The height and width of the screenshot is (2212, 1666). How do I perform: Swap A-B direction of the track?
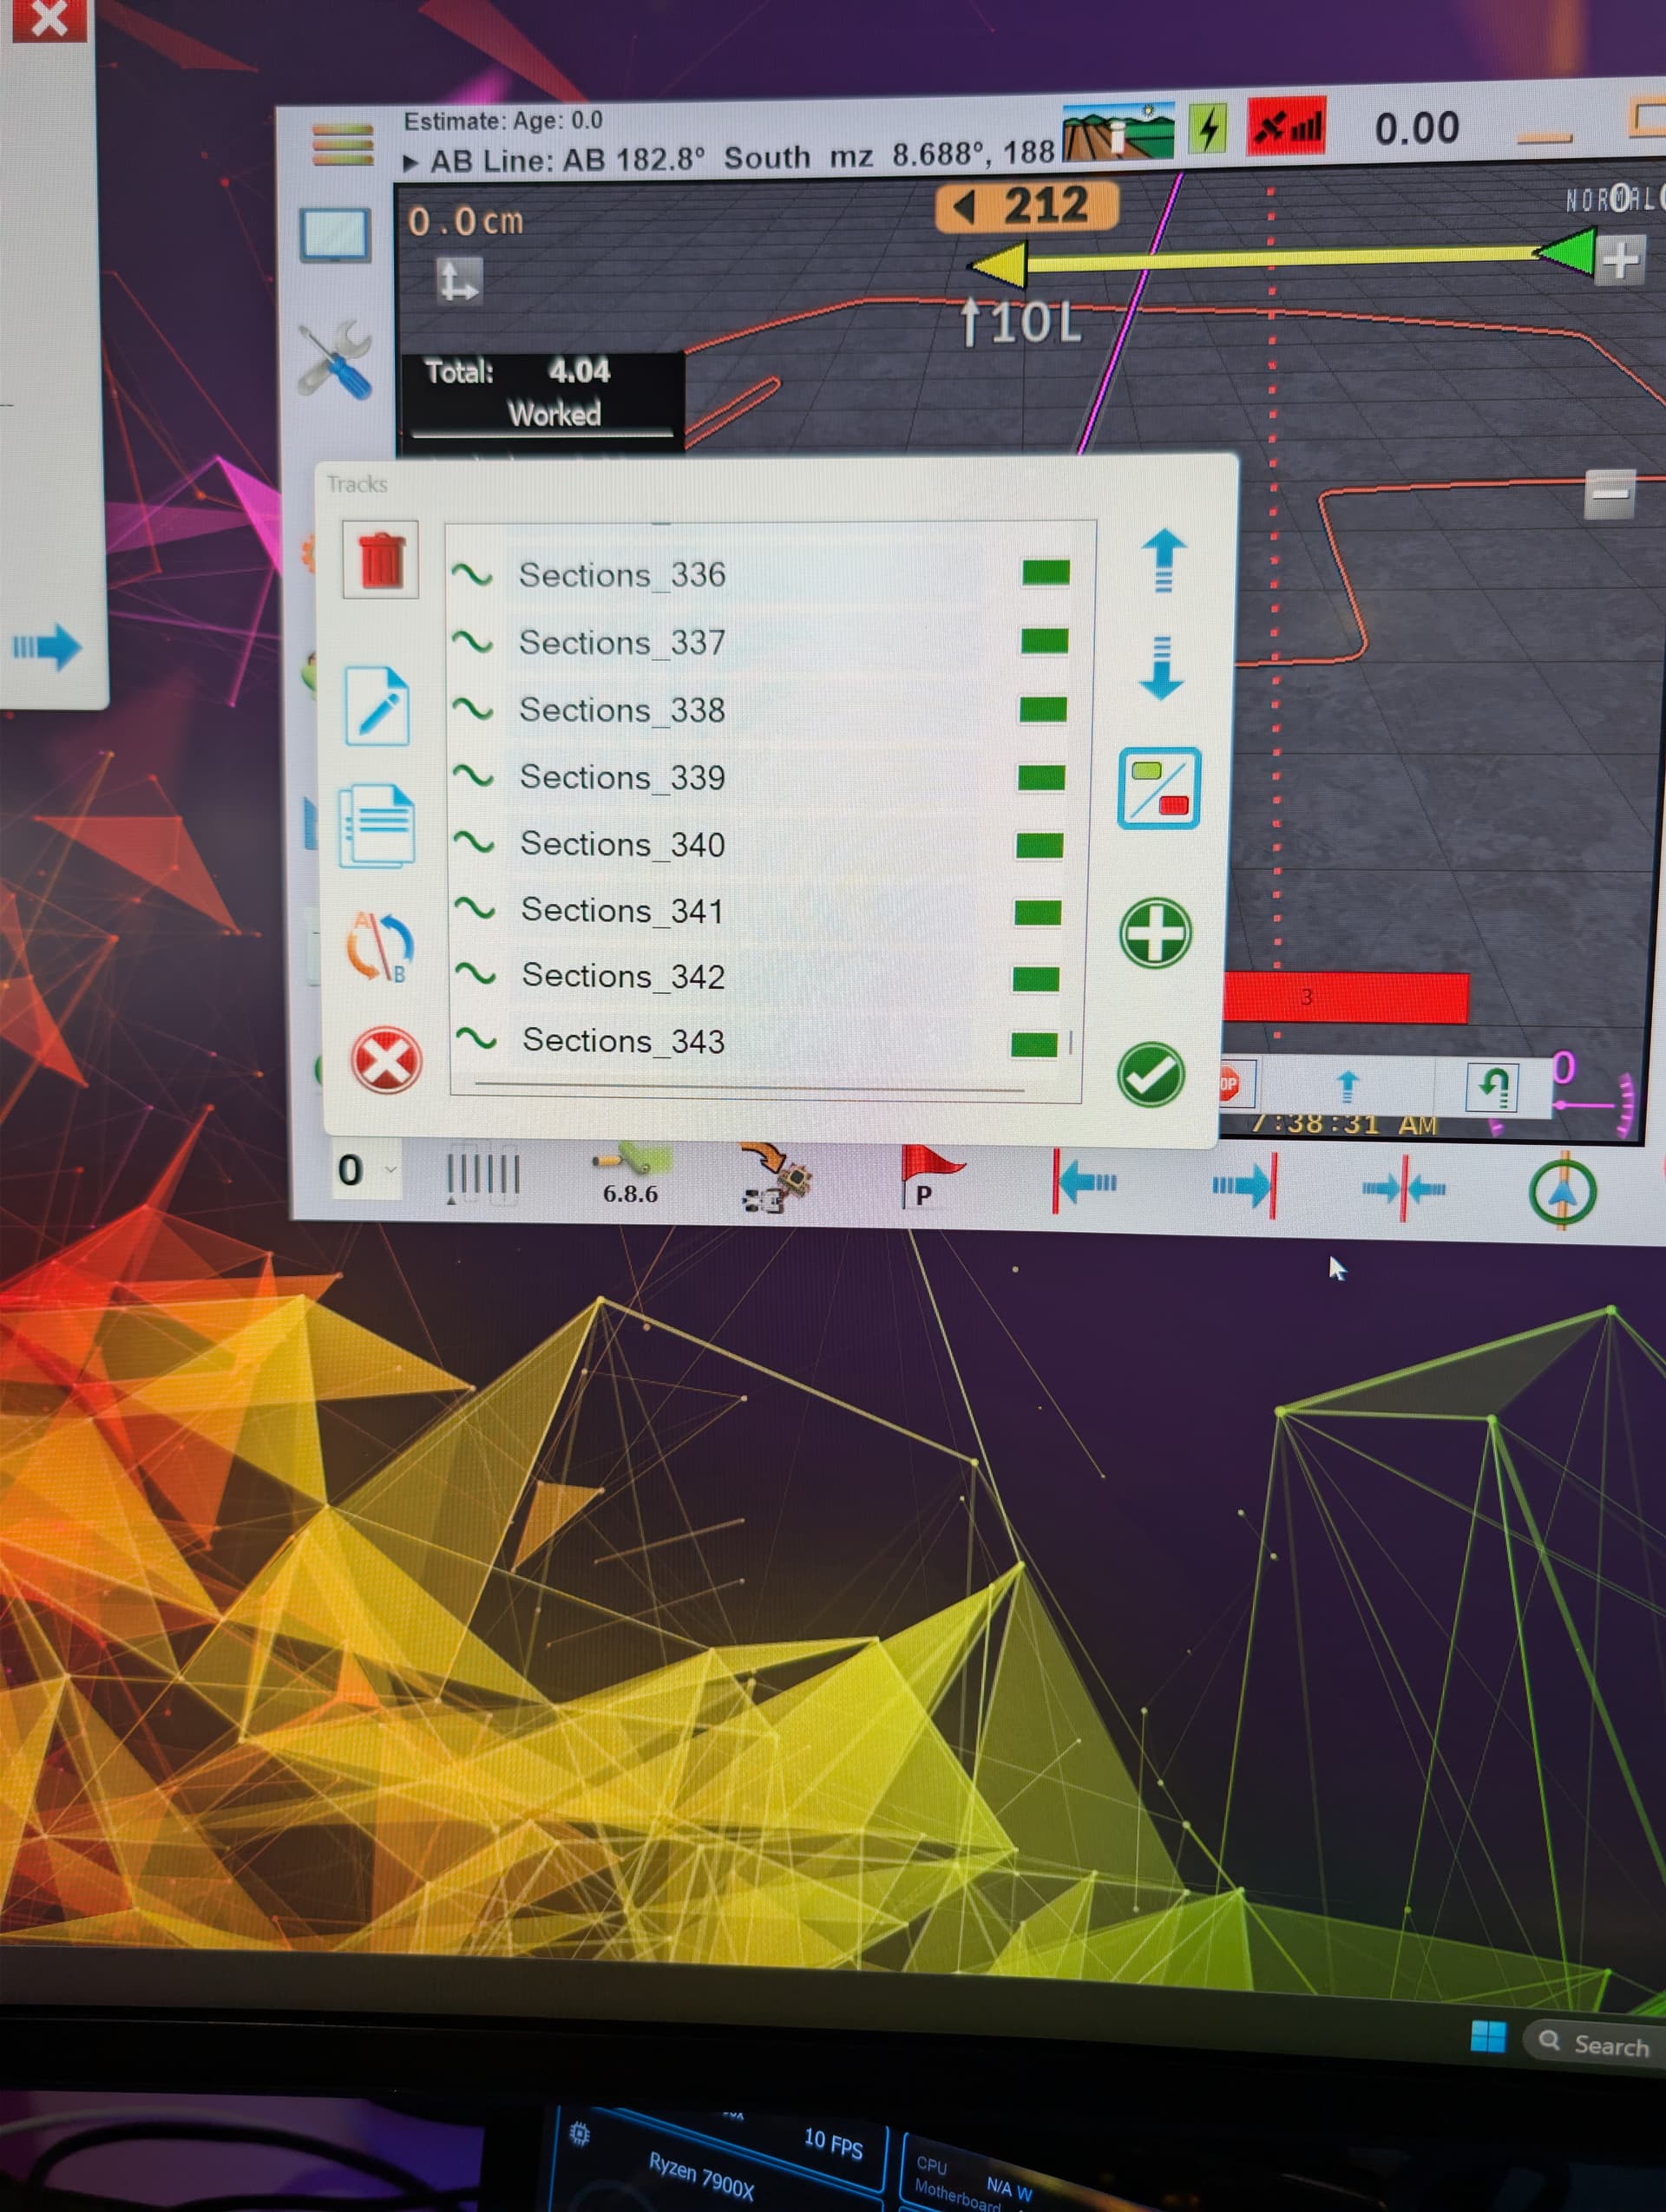(380, 946)
